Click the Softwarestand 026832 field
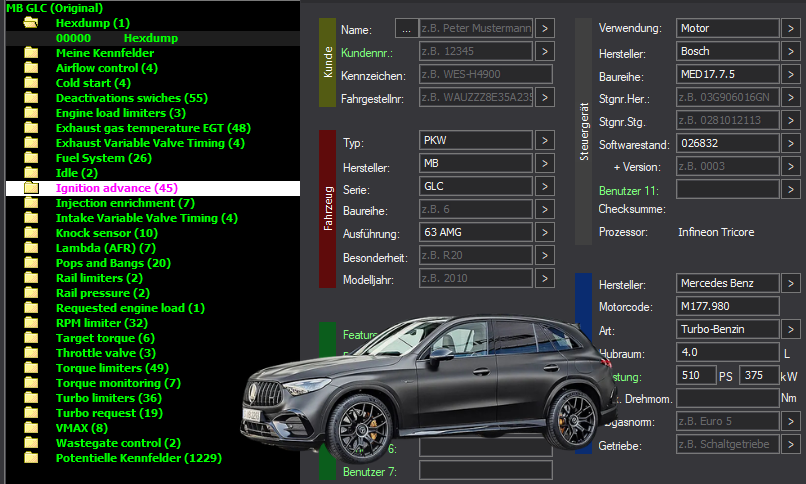Image resolution: width=806 pixels, height=484 pixels. pos(727,143)
